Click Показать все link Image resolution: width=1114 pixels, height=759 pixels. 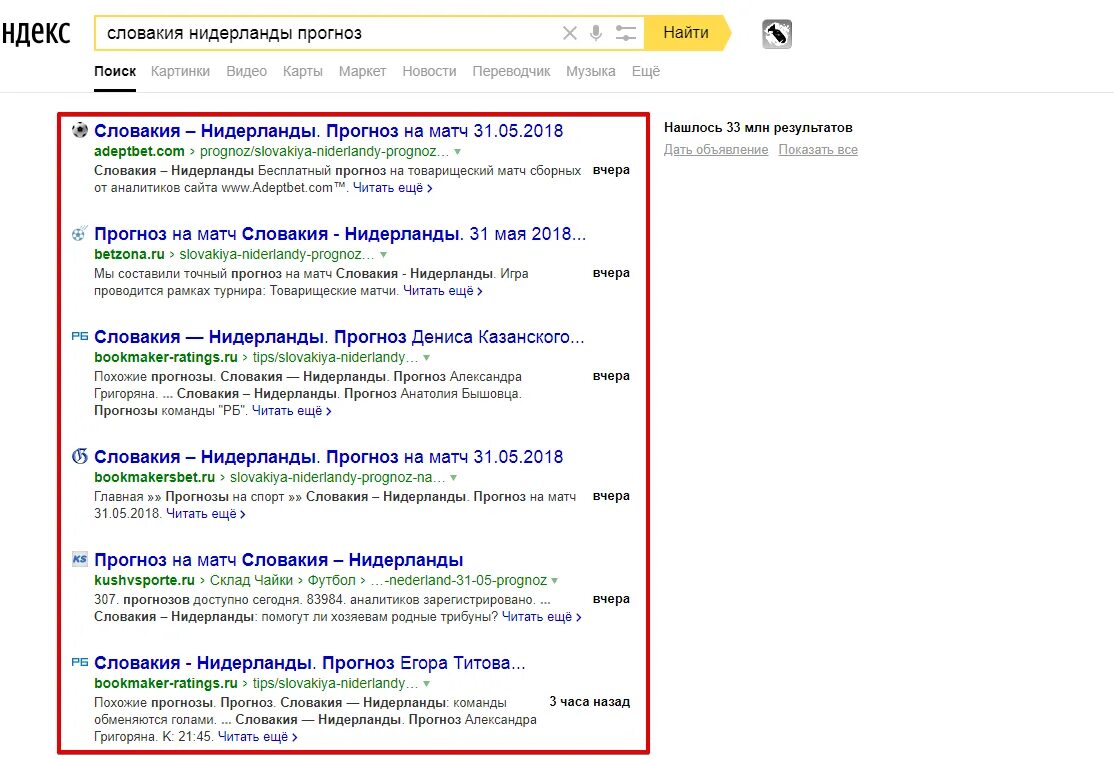[x=818, y=150]
